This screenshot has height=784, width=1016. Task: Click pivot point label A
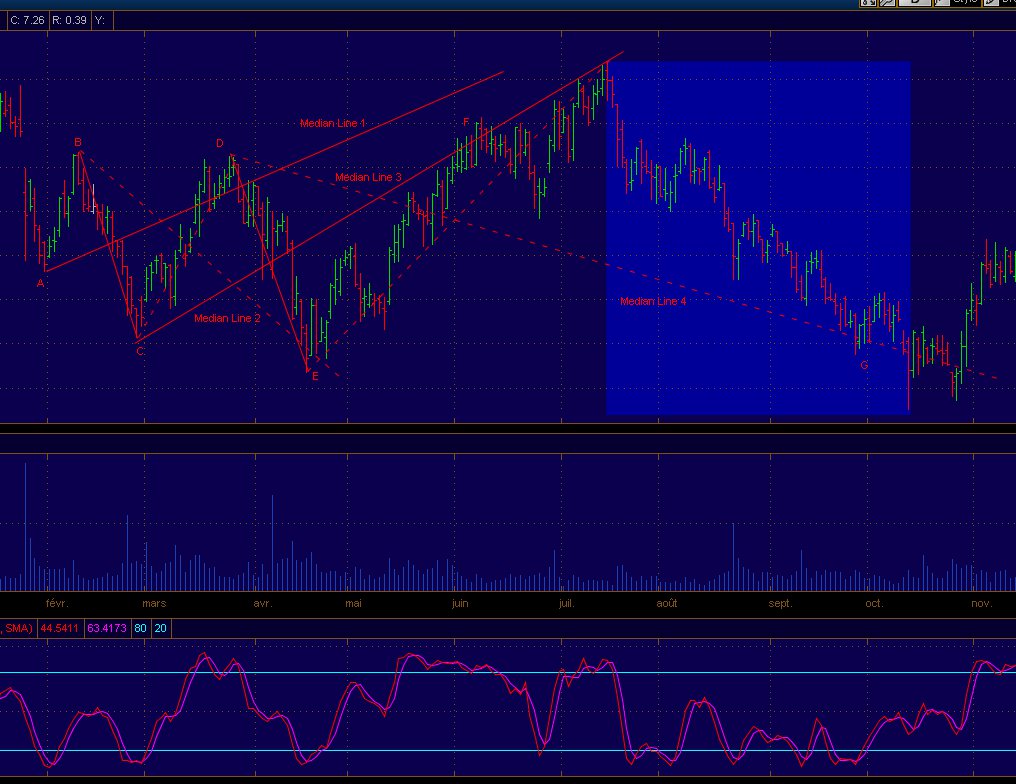pyautogui.click(x=40, y=283)
